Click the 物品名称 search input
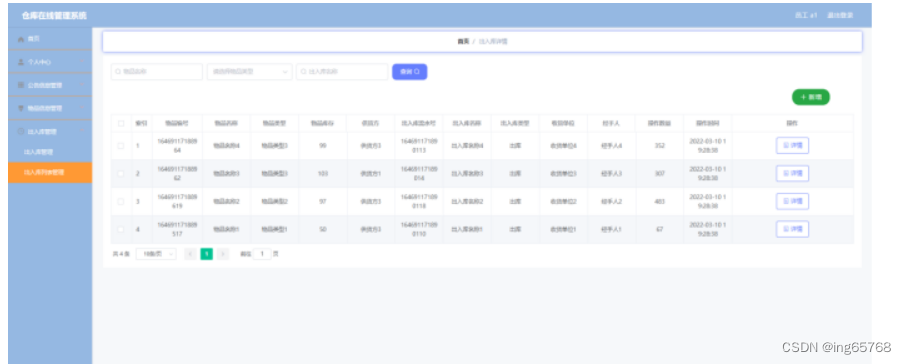The width and height of the screenshot is (906, 364). click(x=157, y=72)
